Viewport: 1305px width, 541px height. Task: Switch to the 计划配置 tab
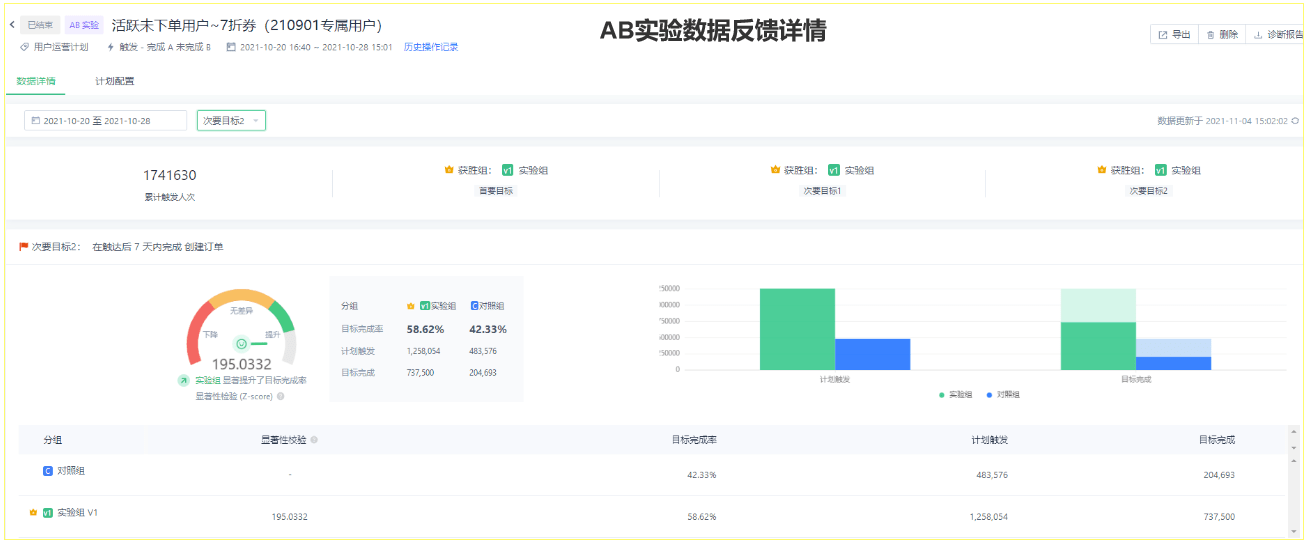(114, 81)
